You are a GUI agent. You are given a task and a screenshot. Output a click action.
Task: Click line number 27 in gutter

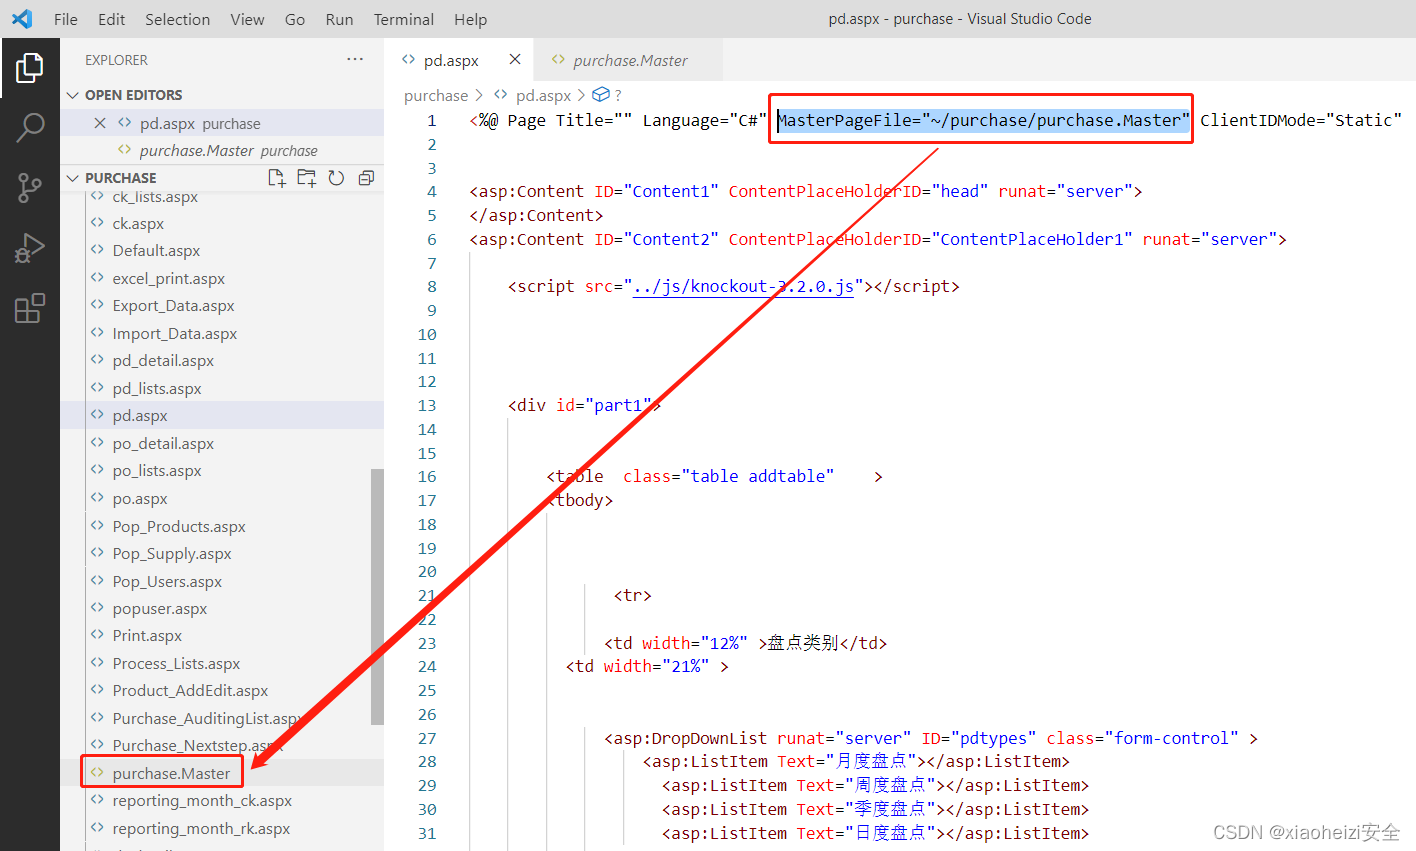[x=427, y=739]
